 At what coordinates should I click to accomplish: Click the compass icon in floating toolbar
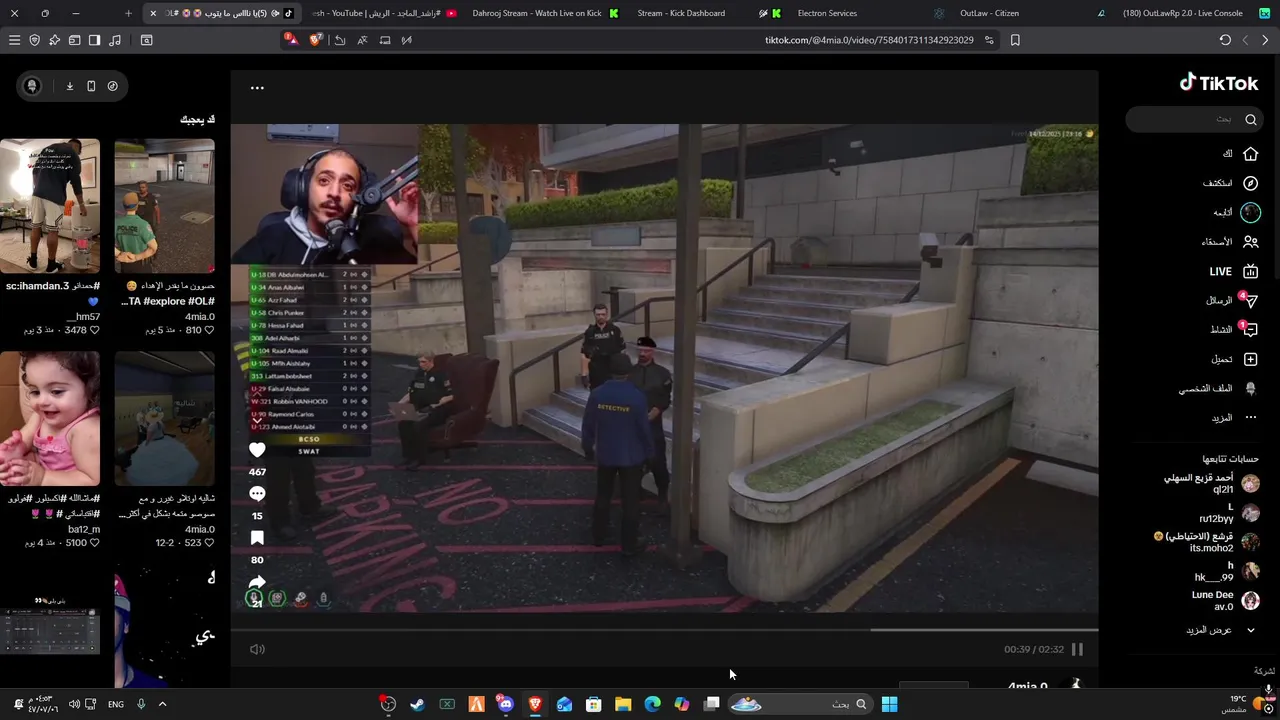click(x=112, y=86)
